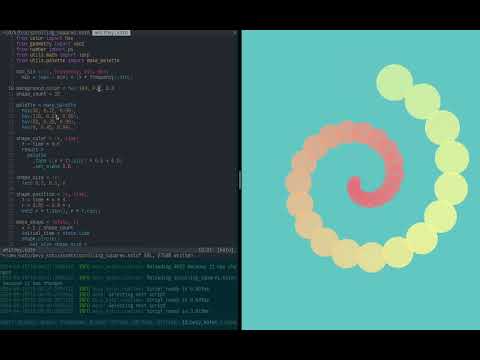The width and height of the screenshot is (480, 360).
Task: Click the shape_position function definition line
Action: tap(52, 194)
